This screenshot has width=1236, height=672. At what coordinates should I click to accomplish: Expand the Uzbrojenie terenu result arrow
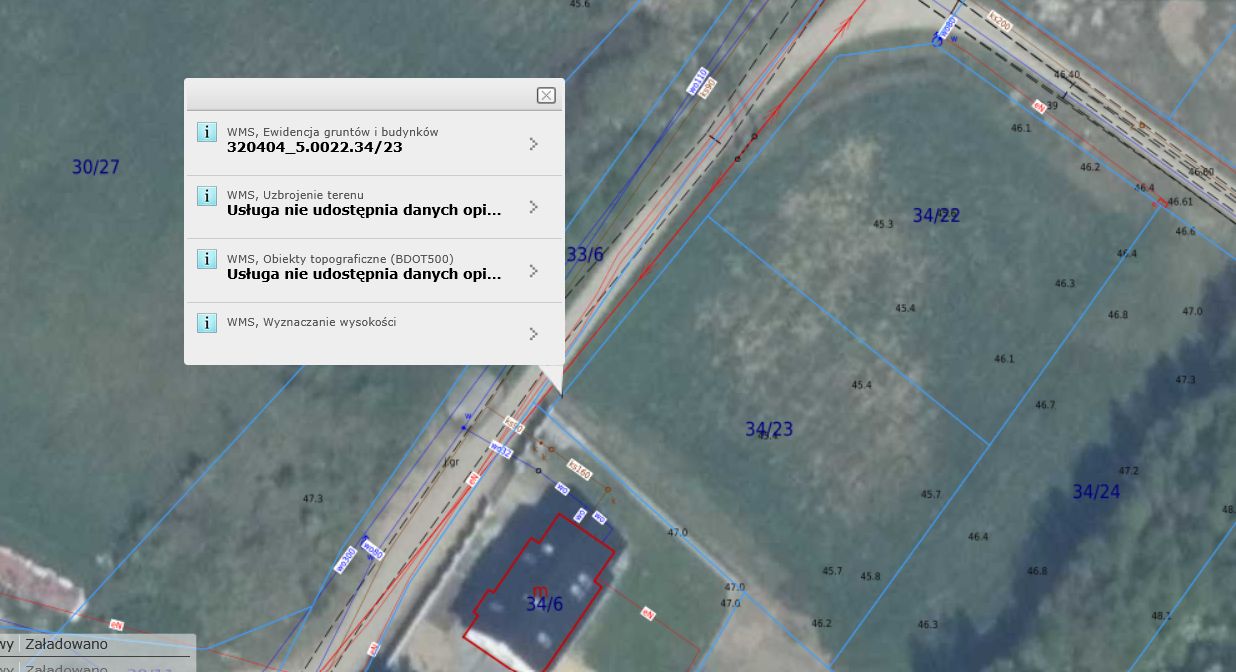tap(534, 207)
